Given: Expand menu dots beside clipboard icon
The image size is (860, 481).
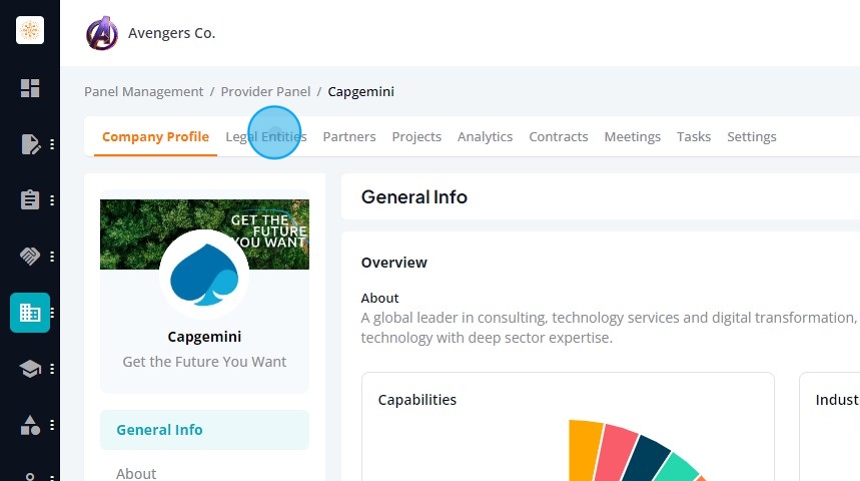Looking at the screenshot, I should pyautogui.click(x=52, y=200).
